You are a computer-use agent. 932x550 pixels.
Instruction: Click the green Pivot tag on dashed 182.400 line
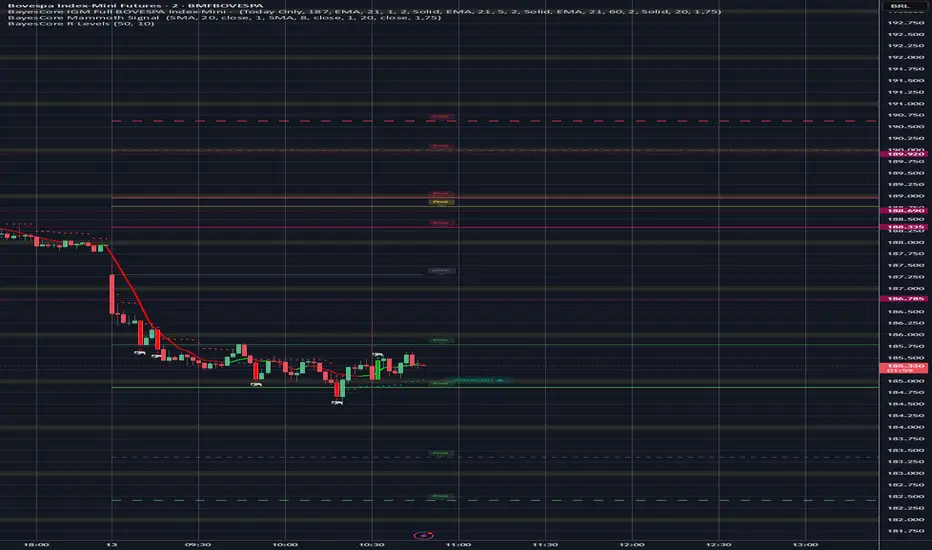coord(440,496)
